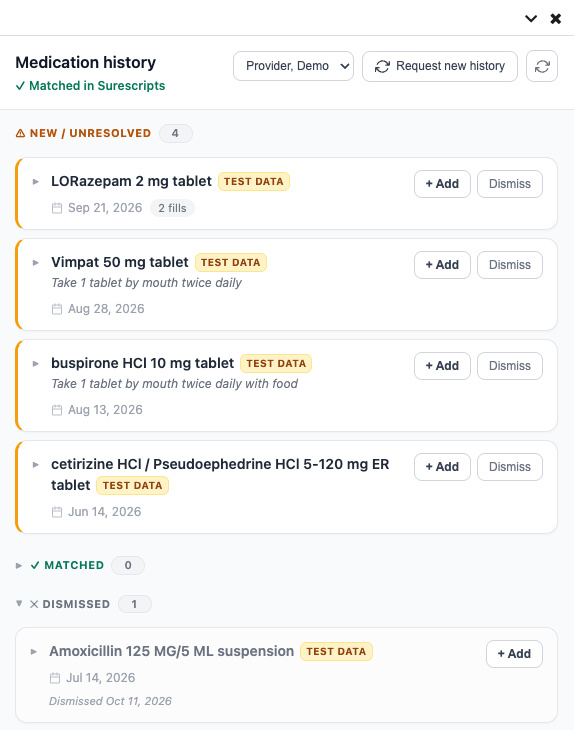The width and height of the screenshot is (574, 730).
Task: Add buspirone HCl 10 mg tablet
Action: pos(442,366)
